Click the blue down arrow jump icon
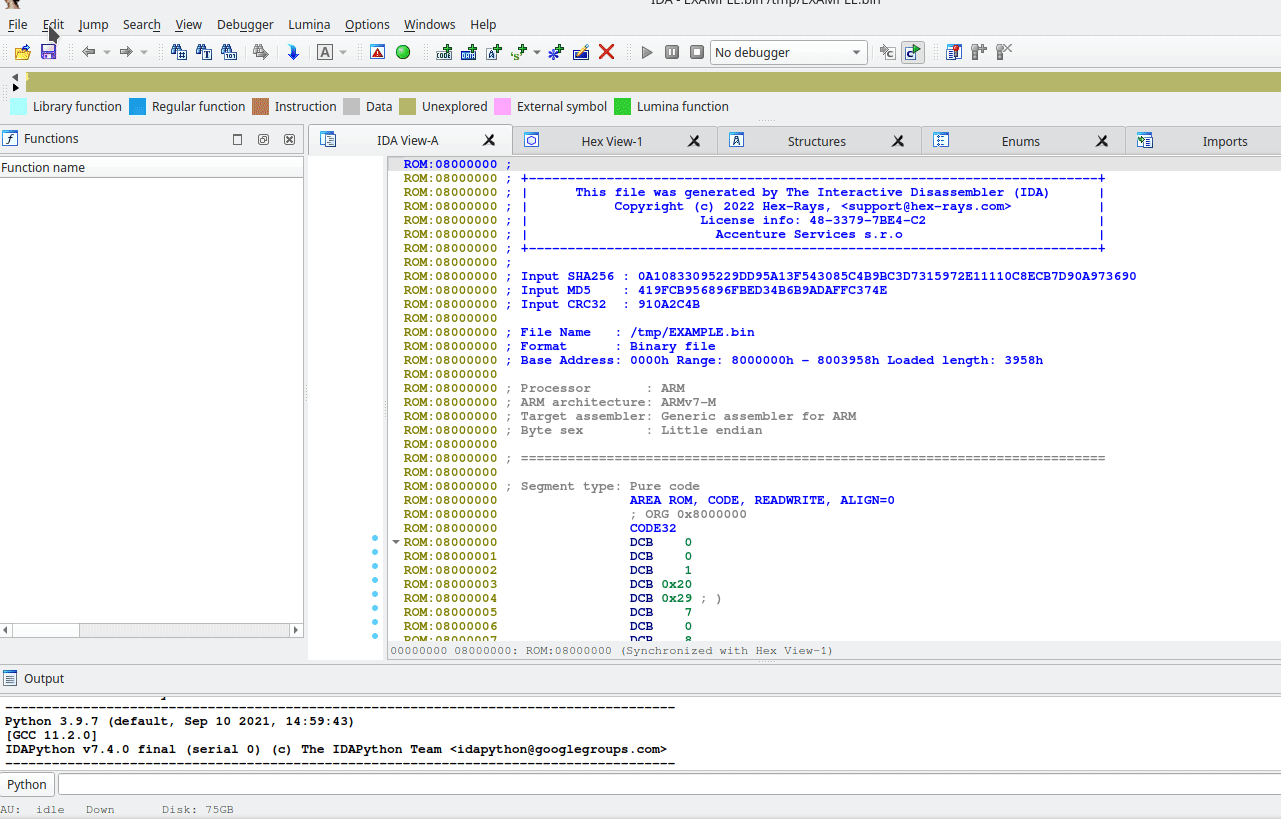The width and height of the screenshot is (1281, 819). point(293,52)
